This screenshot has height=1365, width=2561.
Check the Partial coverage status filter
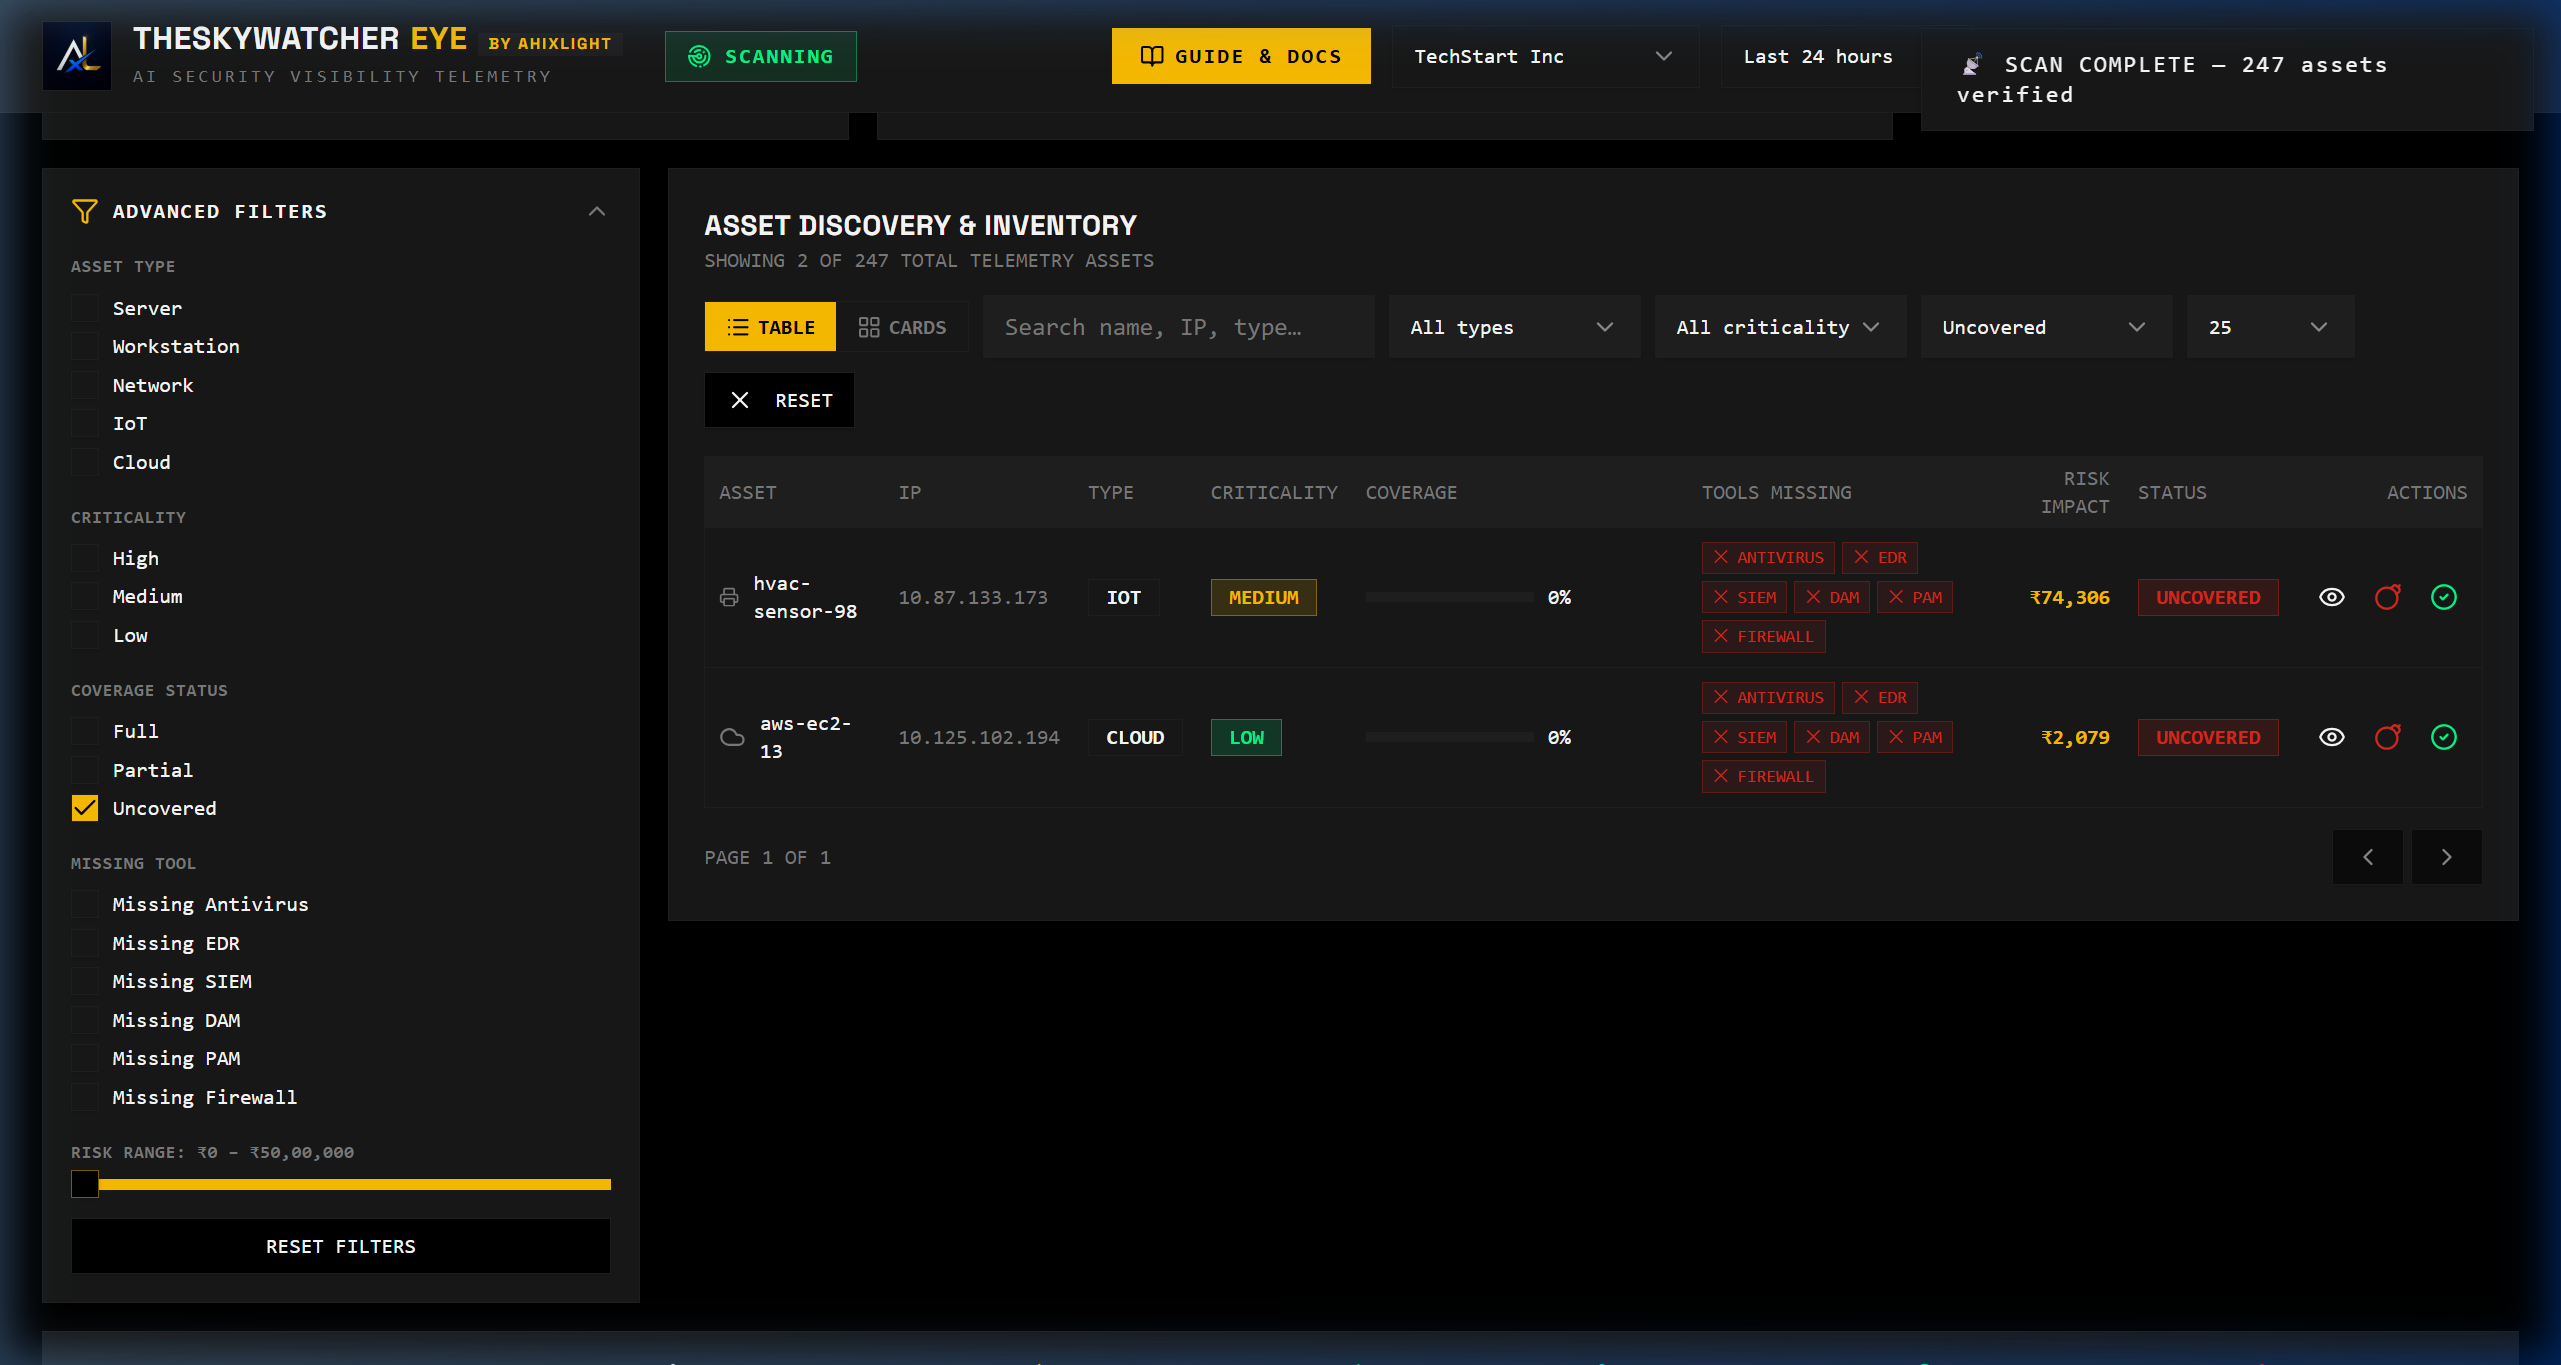coord(85,770)
